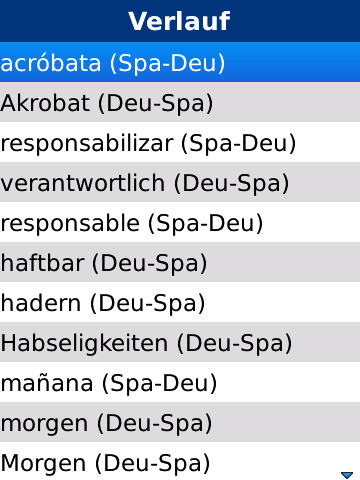Choose responsabilizar (Spa-Deu) from history
Screen dimensions: 360x480
tap(180, 142)
